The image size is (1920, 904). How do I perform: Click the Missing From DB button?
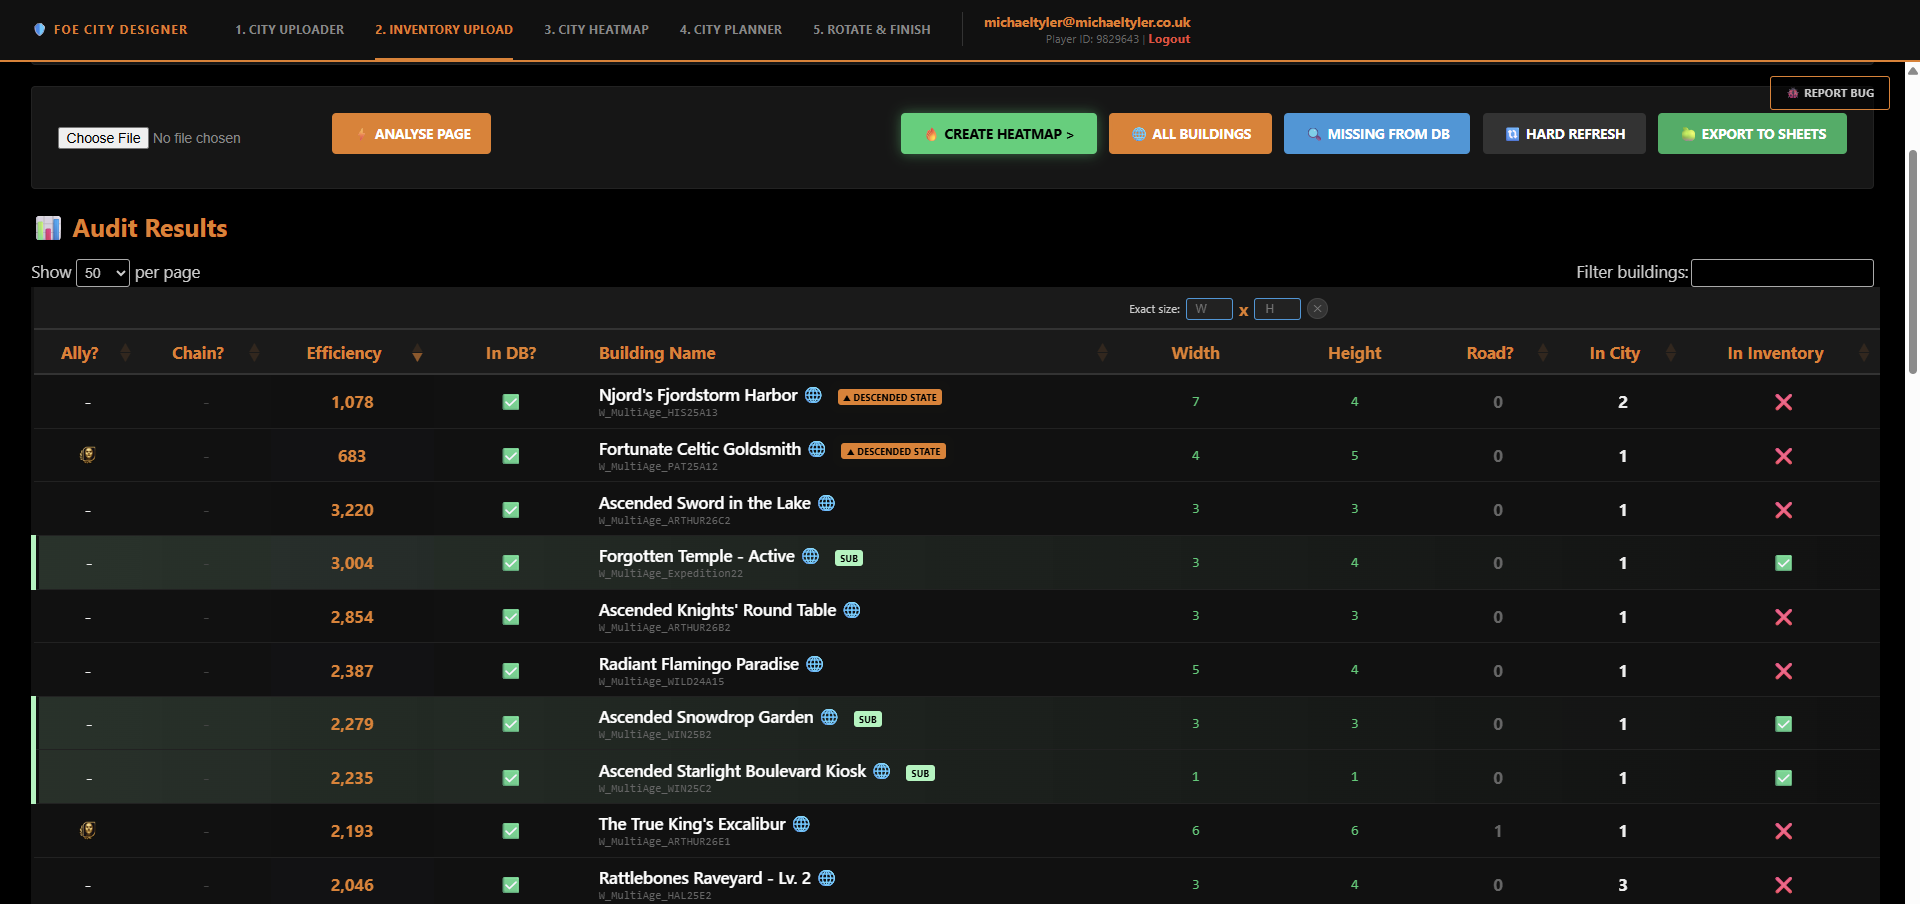pos(1377,133)
